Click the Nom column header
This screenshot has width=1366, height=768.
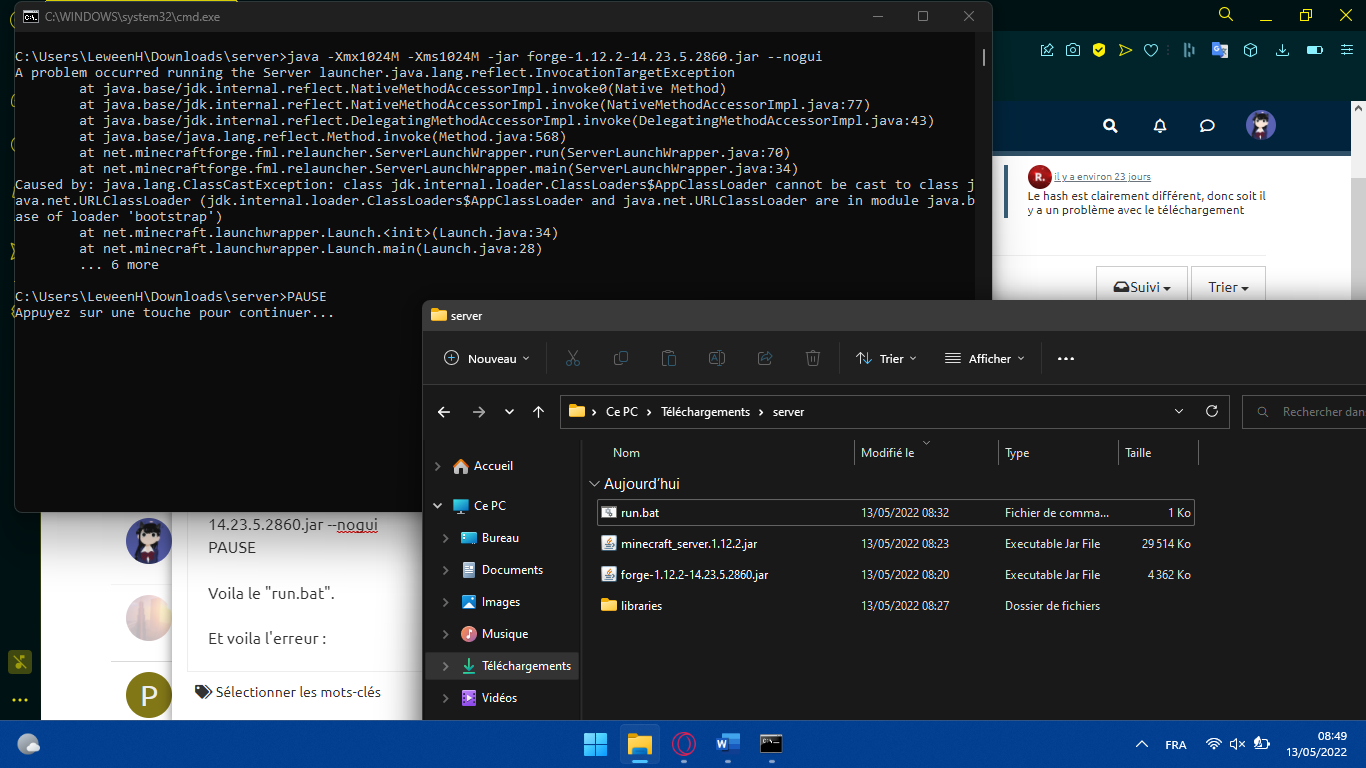pos(627,453)
